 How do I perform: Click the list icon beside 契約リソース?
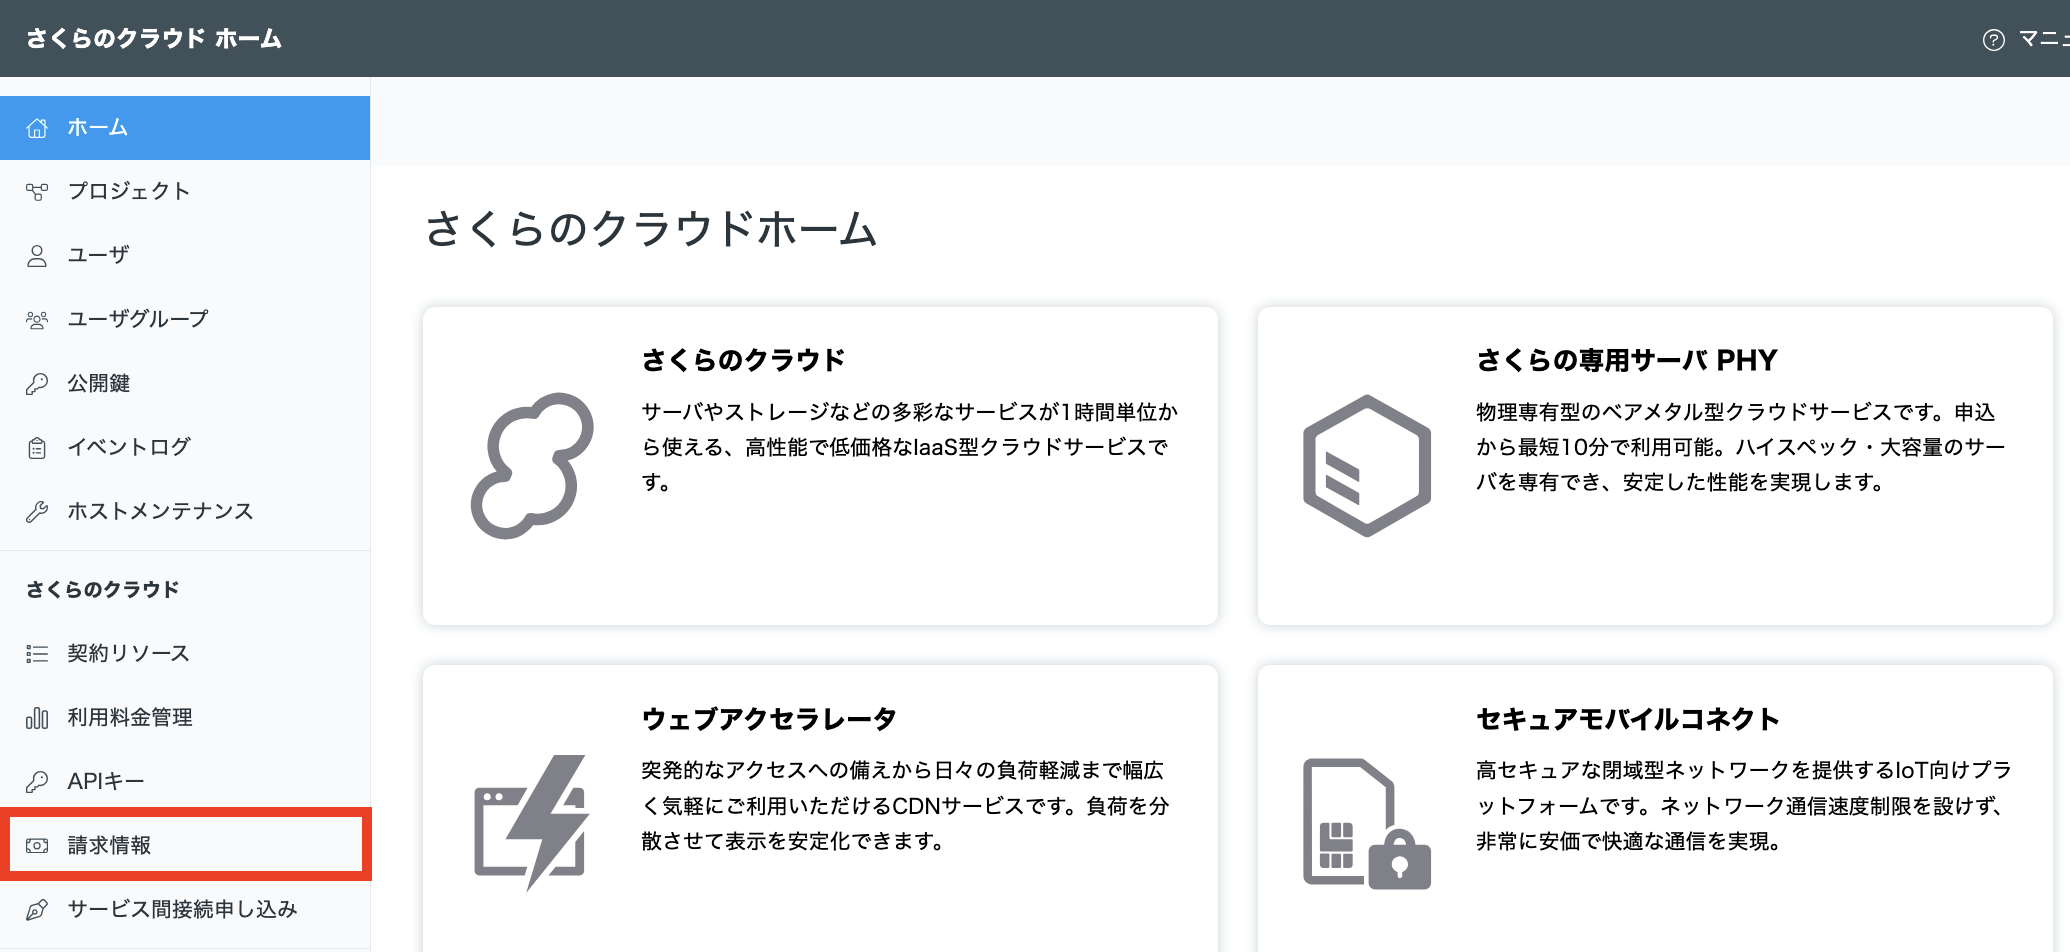coord(37,654)
